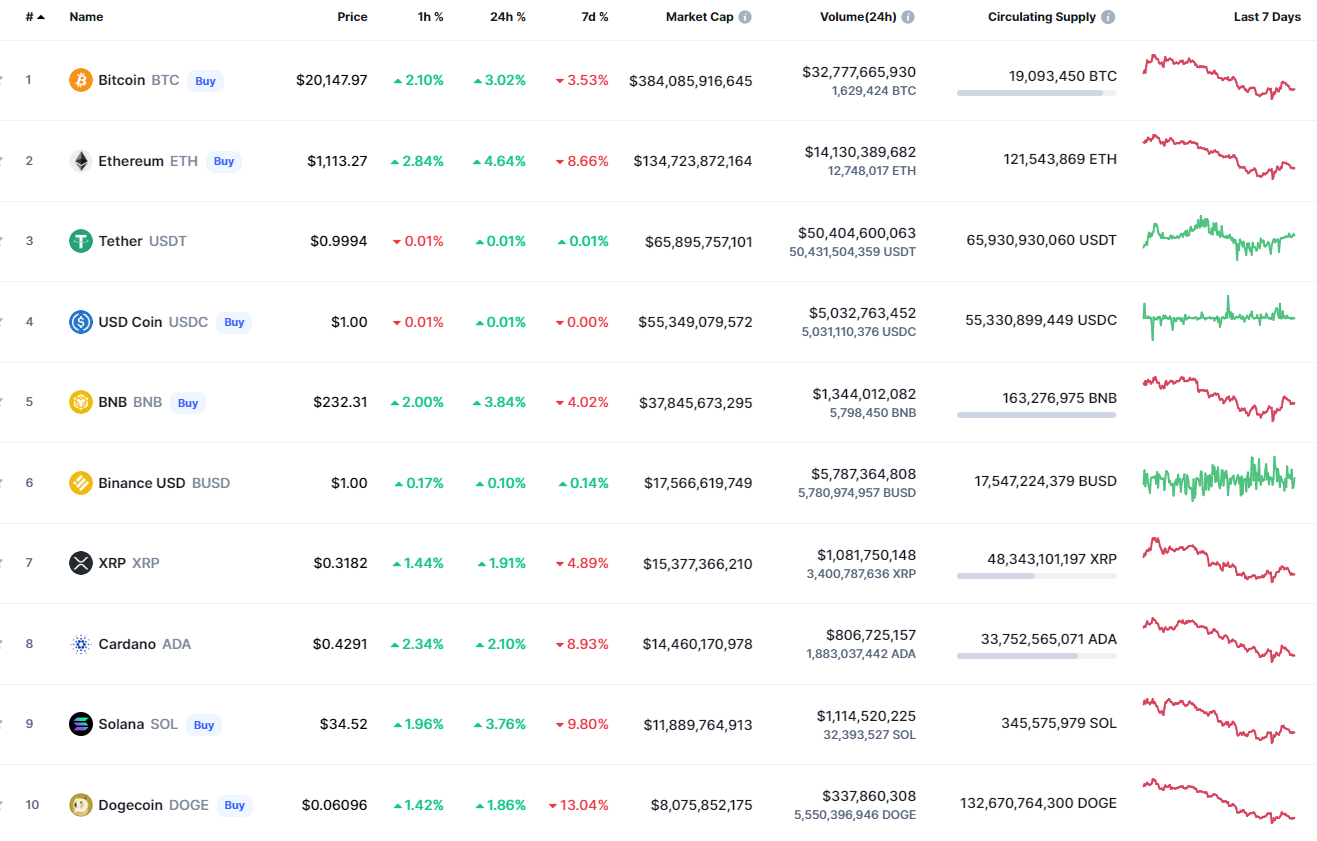Click Bitcoin price $20,147.97

(x=332, y=80)
